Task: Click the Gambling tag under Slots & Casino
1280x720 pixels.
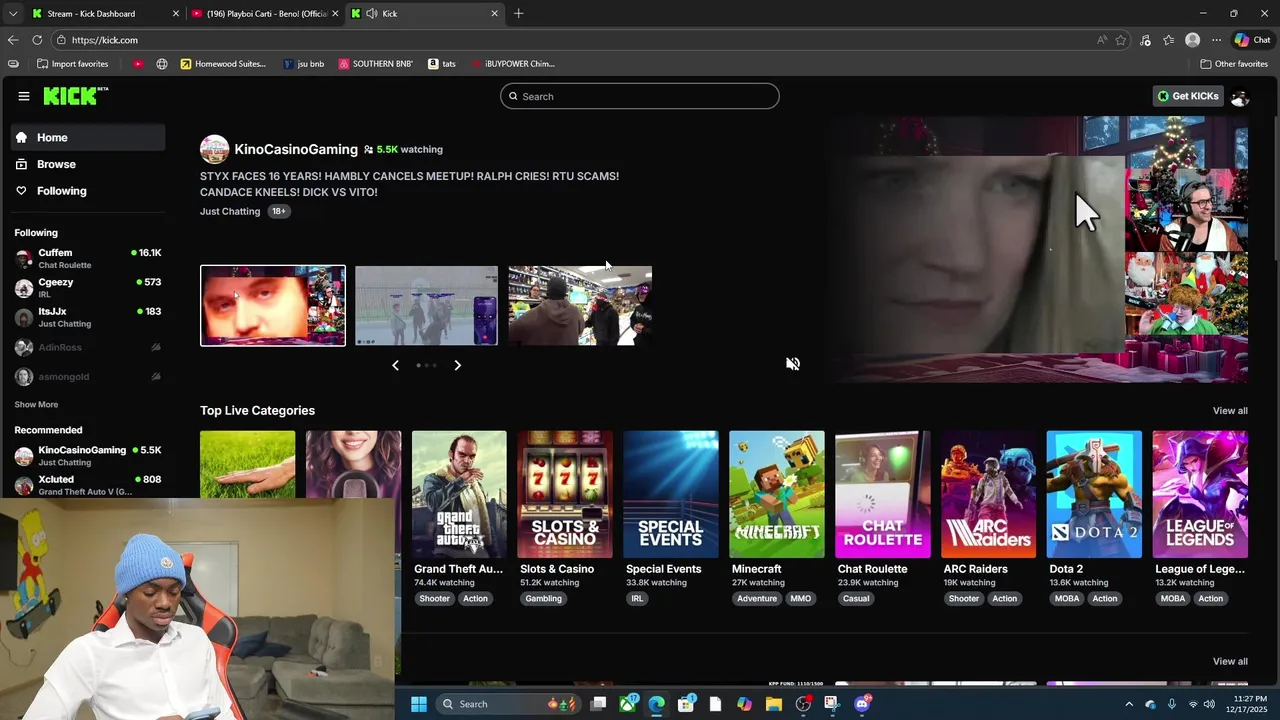Action: tap(544, 599)
